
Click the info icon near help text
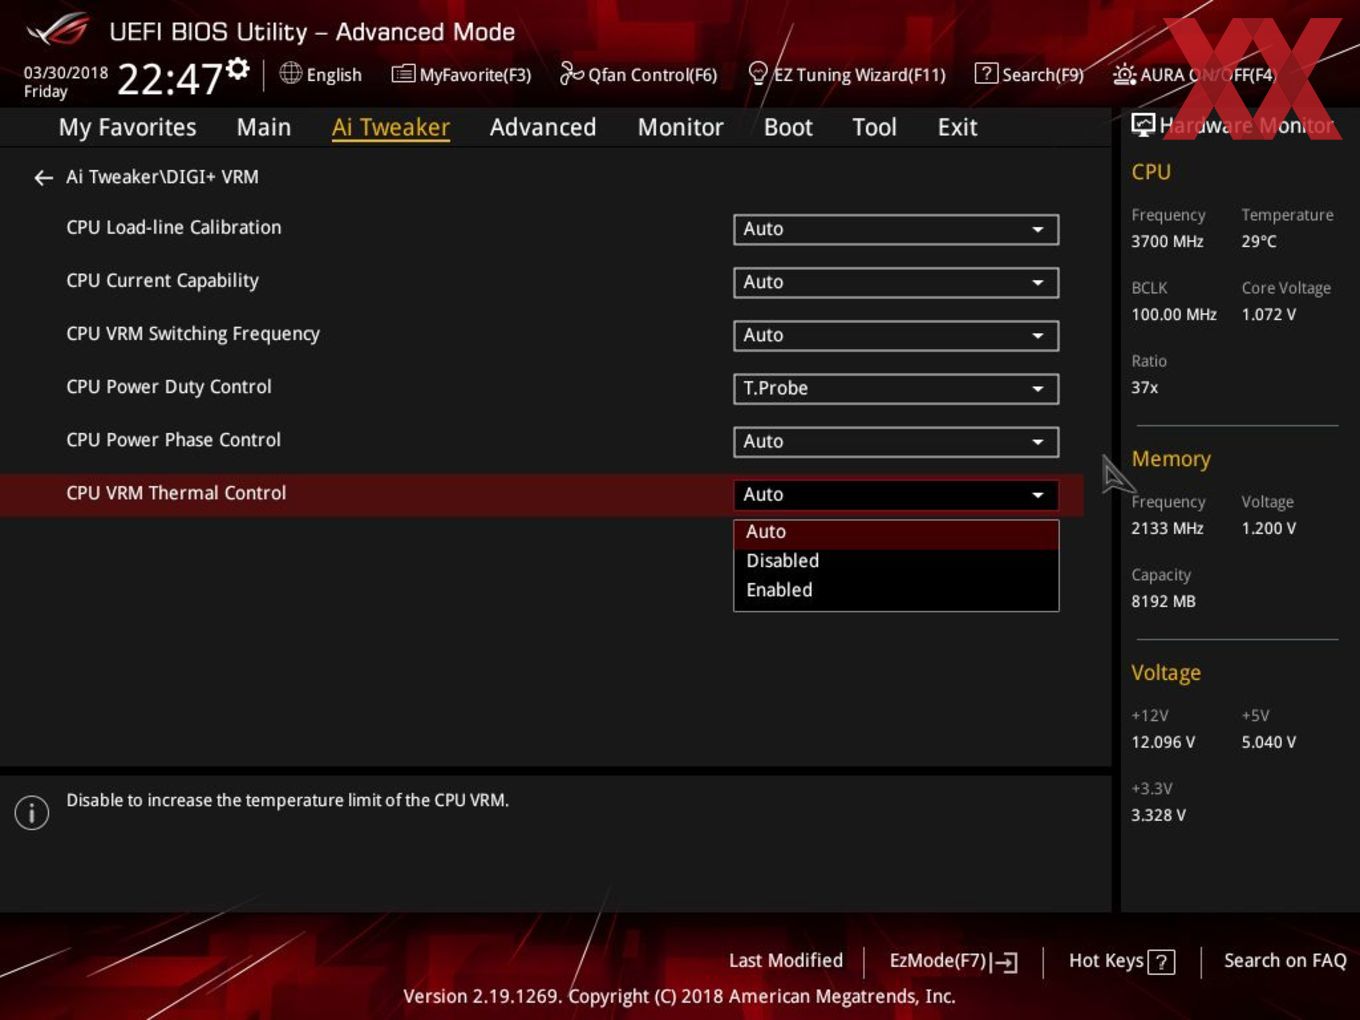(x=32, y=813)
